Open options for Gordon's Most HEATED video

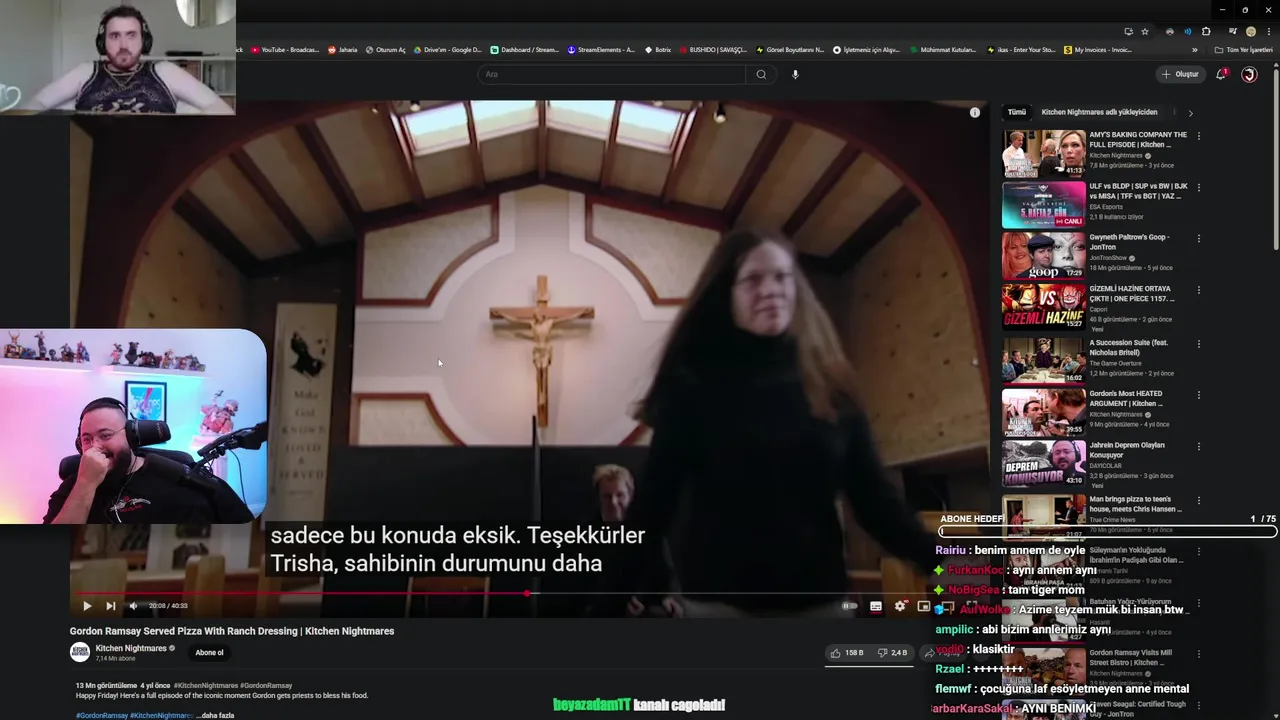click(x=1198, y=395)
